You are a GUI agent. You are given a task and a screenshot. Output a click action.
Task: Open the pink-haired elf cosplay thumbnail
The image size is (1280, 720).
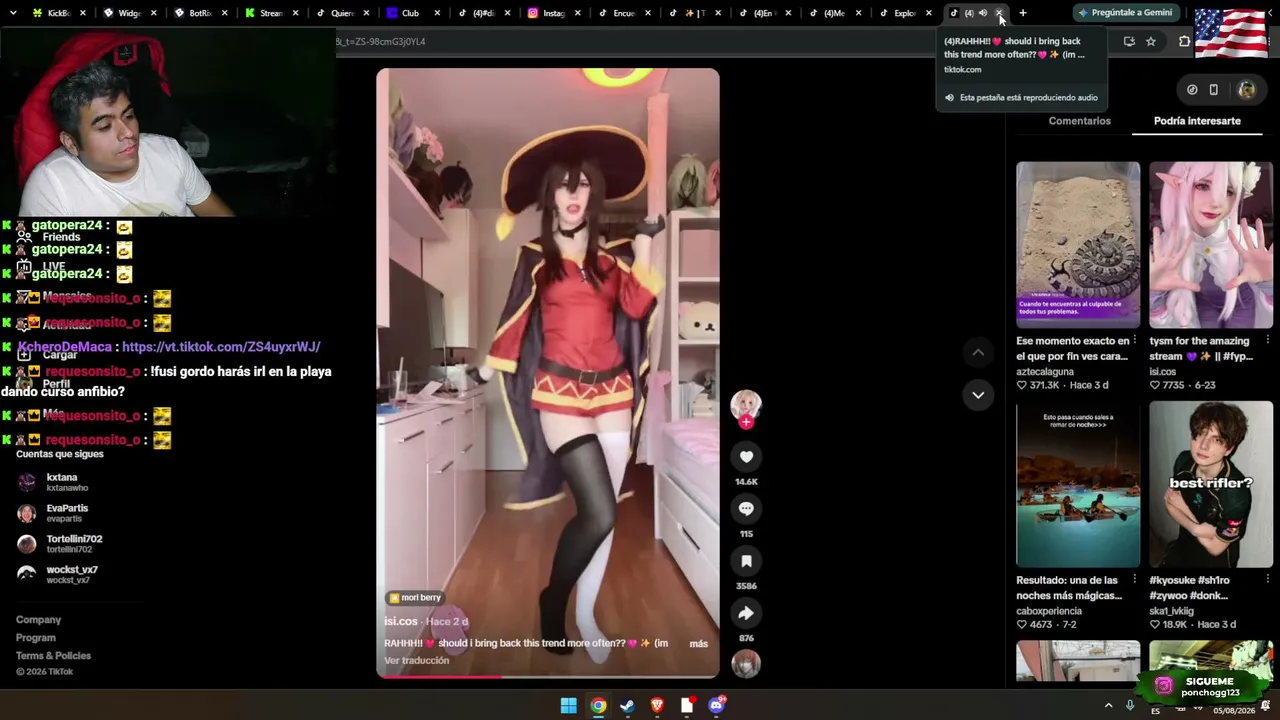click(1211, 245)
